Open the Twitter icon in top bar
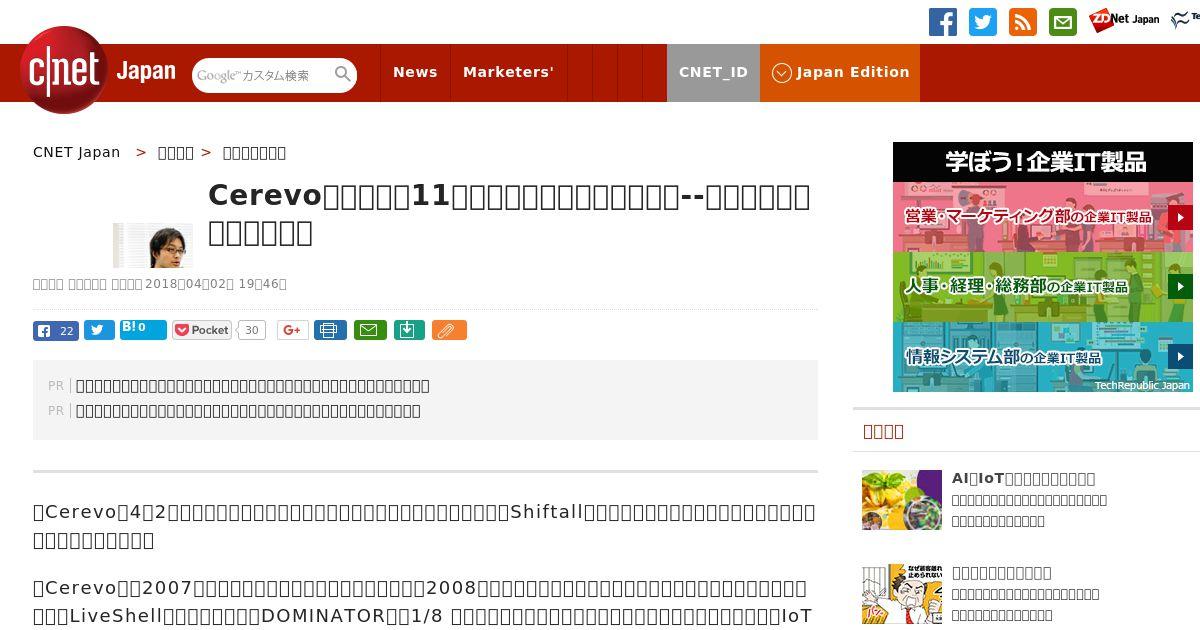Screen dimensions: 1200x630 [x=983, y=22]
